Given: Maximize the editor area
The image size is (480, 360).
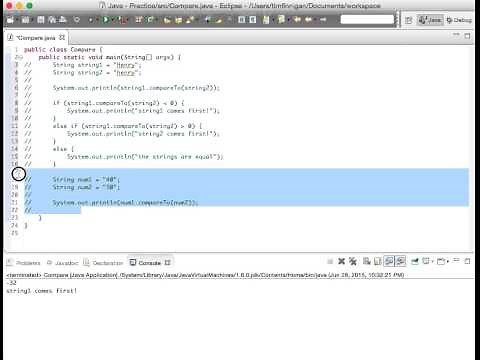Looking at the screenshot, I should point(467,36).
